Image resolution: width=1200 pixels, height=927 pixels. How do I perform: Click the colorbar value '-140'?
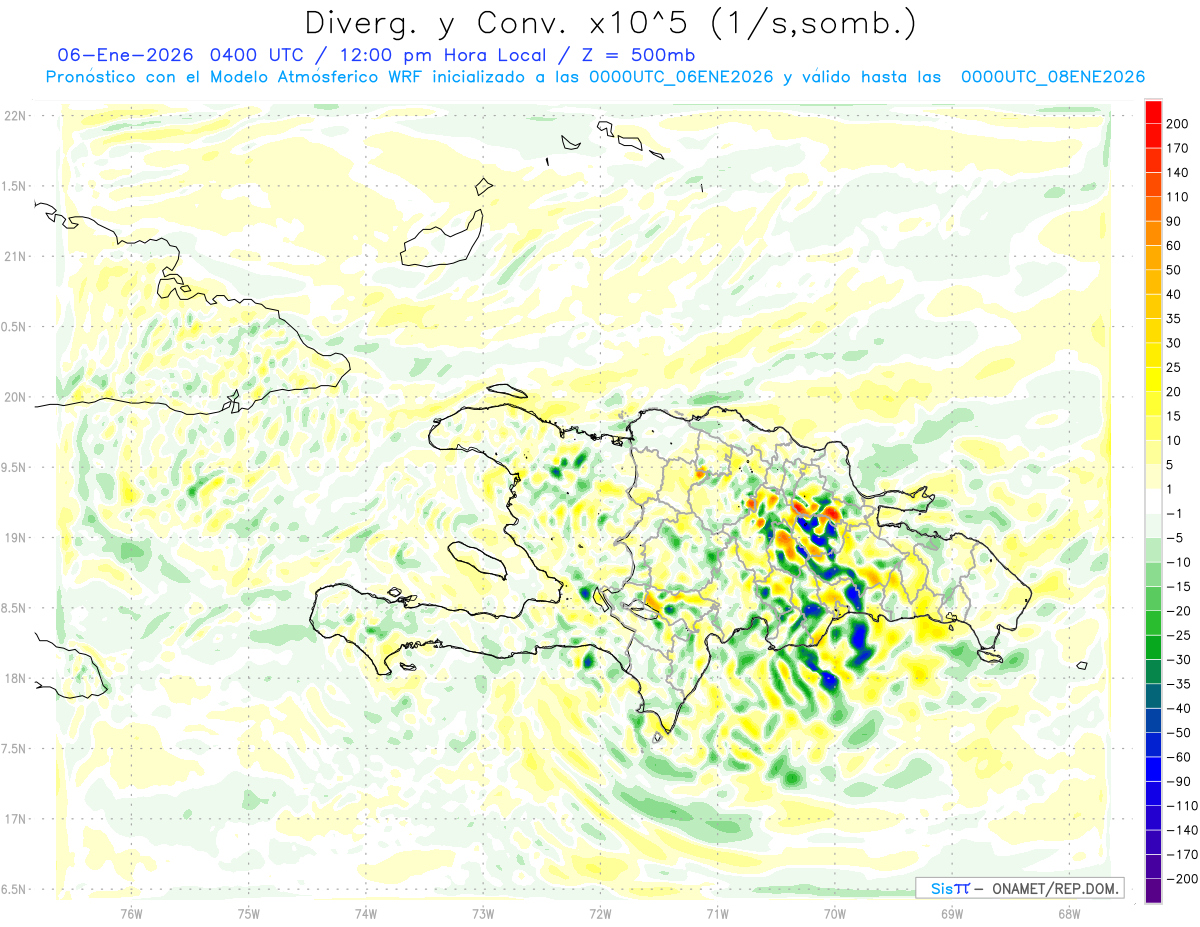pyautogui.click(x=1182, y=830)
